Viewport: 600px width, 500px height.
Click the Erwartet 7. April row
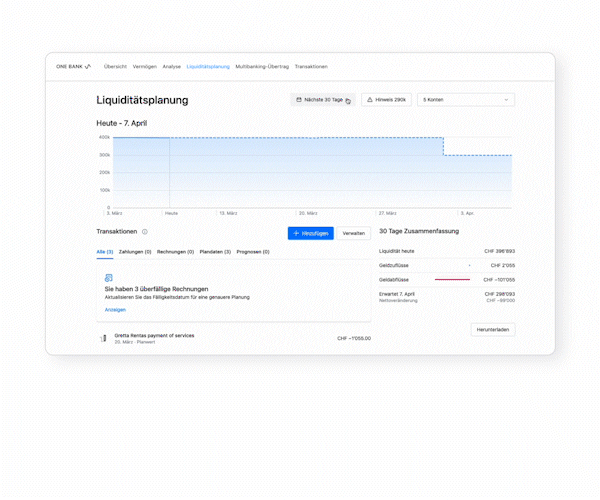(x=447, y=297)
